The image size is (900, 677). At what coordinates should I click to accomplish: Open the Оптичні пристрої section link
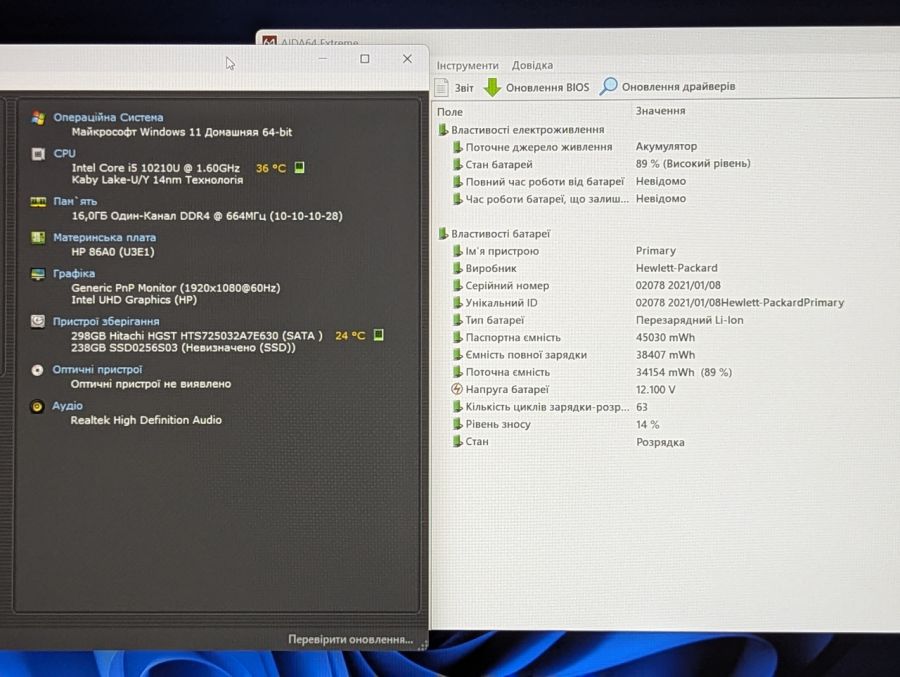click(97, 369)
